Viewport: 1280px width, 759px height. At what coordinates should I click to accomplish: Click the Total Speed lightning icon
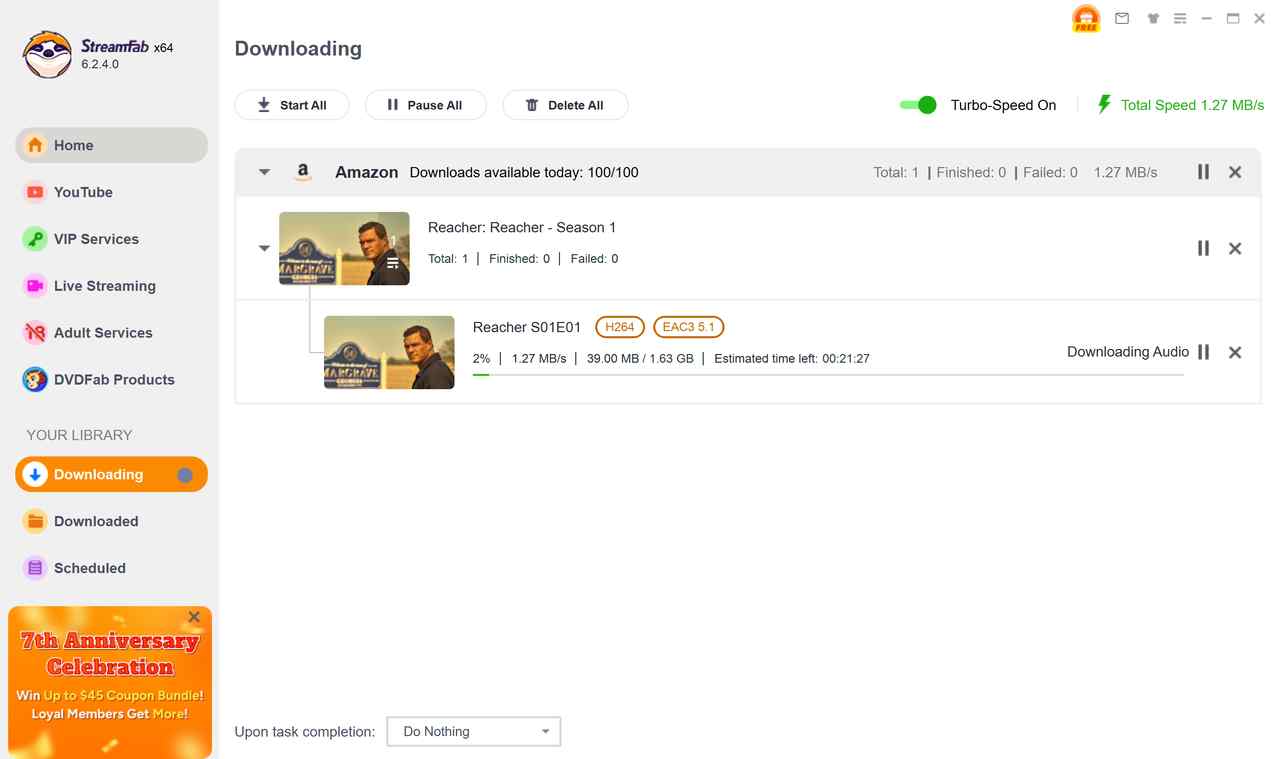(1104, 104)
